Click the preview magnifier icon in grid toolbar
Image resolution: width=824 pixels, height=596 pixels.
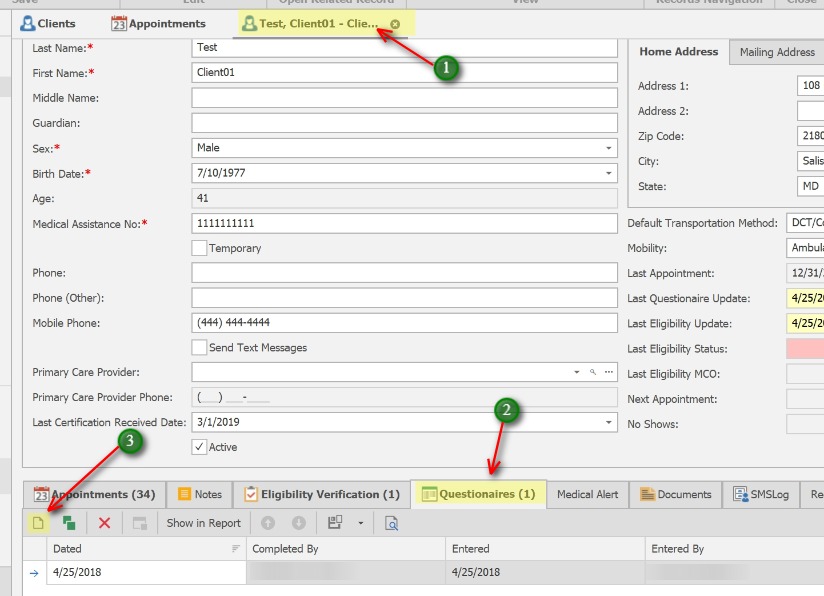[x=392, y=522]
